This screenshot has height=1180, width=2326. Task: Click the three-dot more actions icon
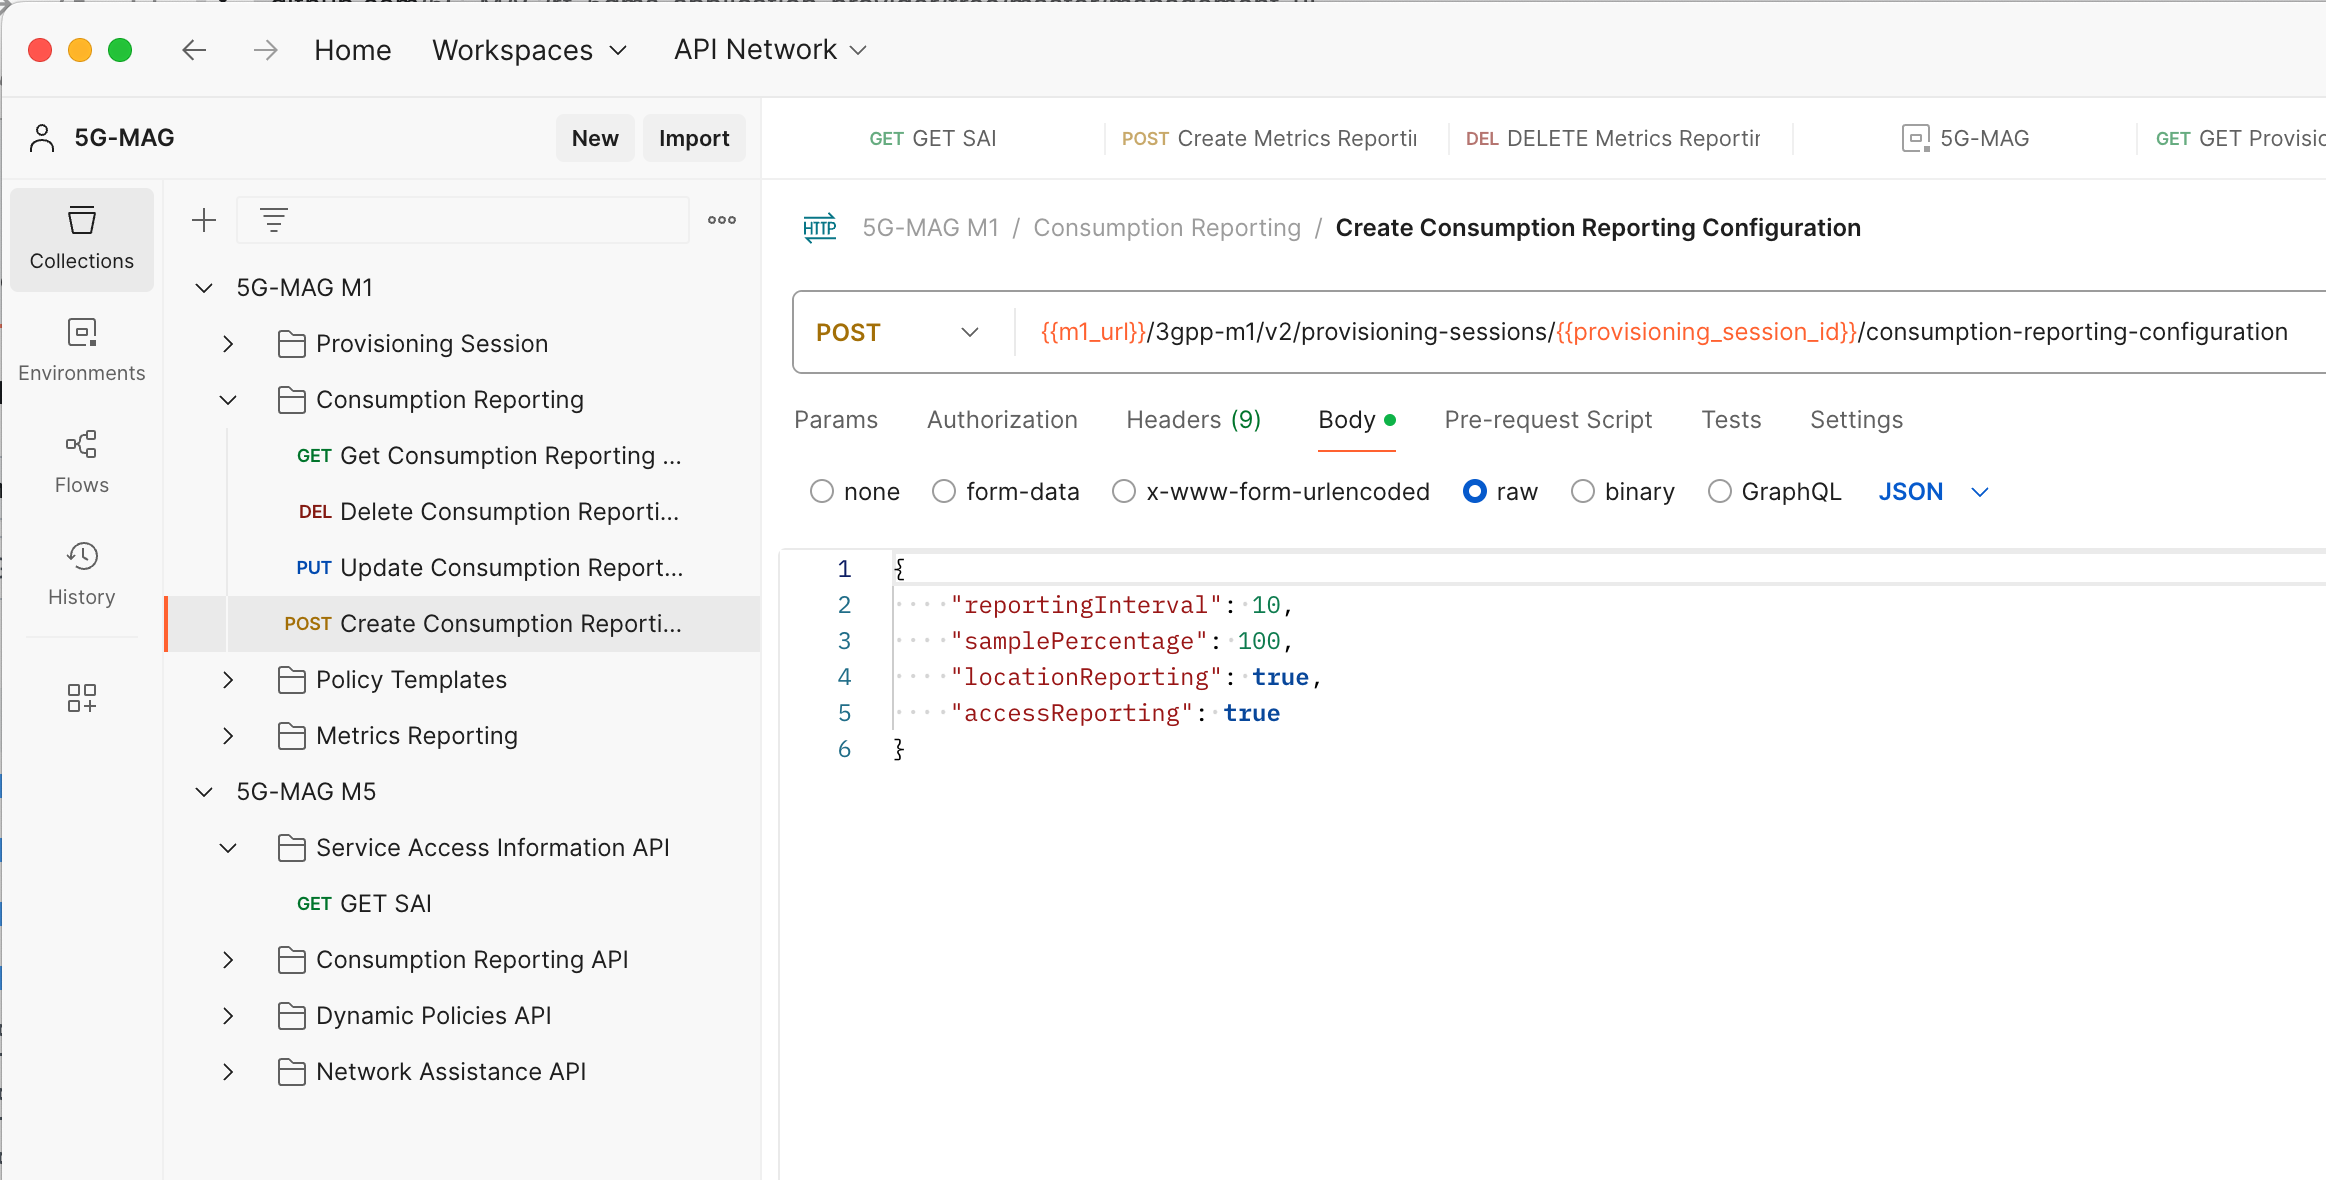point(721,219)
